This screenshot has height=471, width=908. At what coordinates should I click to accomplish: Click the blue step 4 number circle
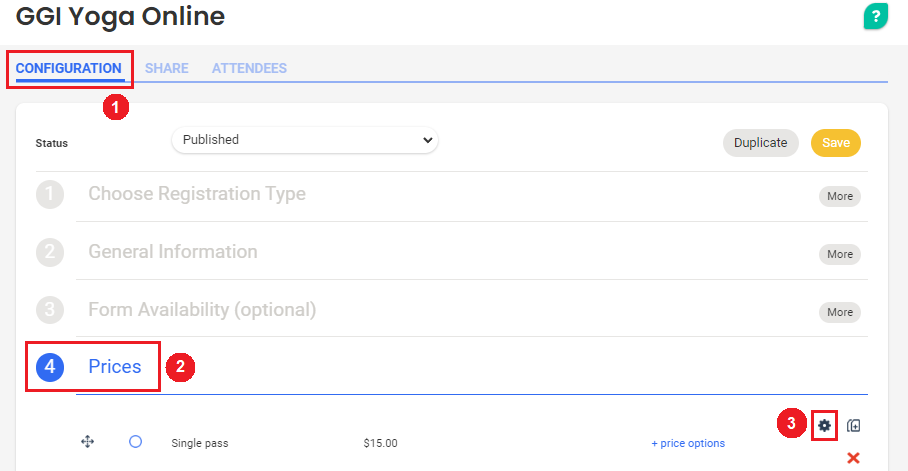tap(50, 368)
